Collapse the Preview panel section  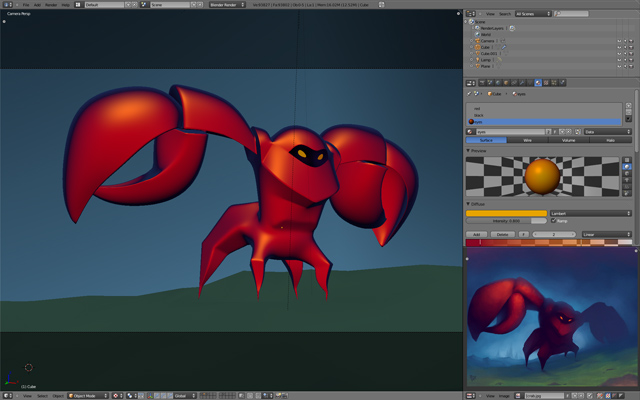tap(469, 151)
